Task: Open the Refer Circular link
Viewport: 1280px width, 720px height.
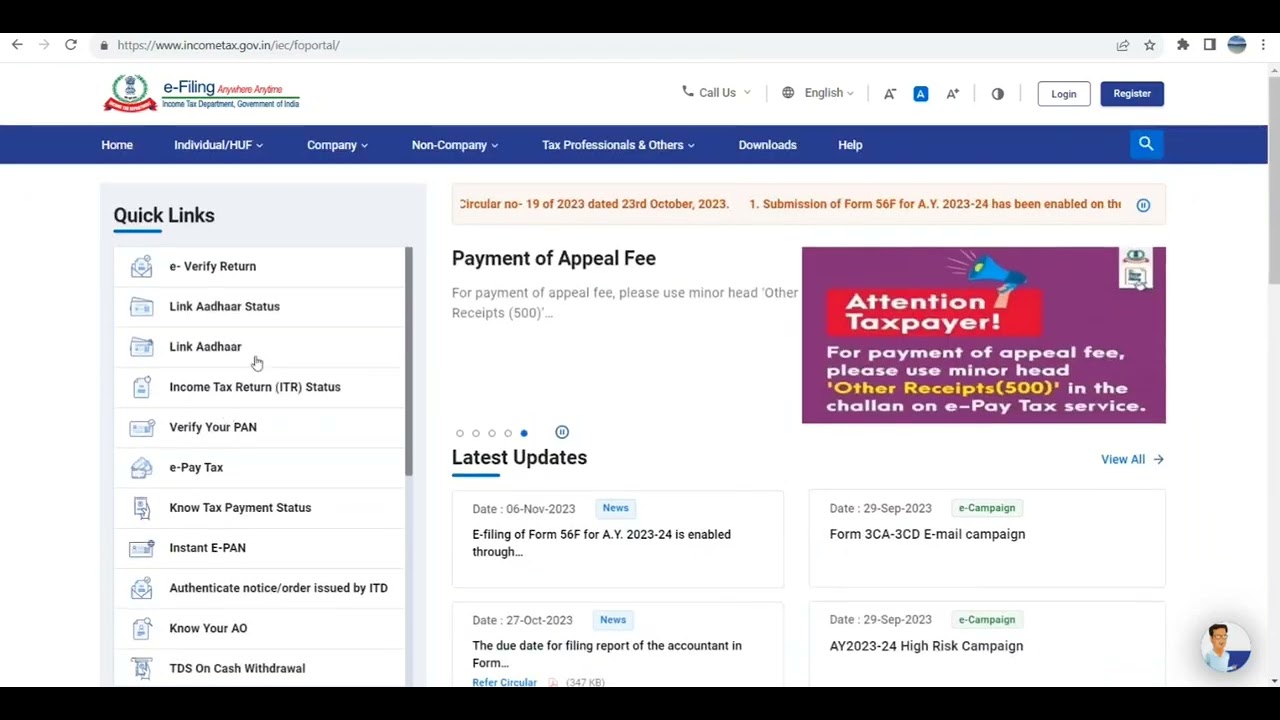Action: click(x=504, y=682)
